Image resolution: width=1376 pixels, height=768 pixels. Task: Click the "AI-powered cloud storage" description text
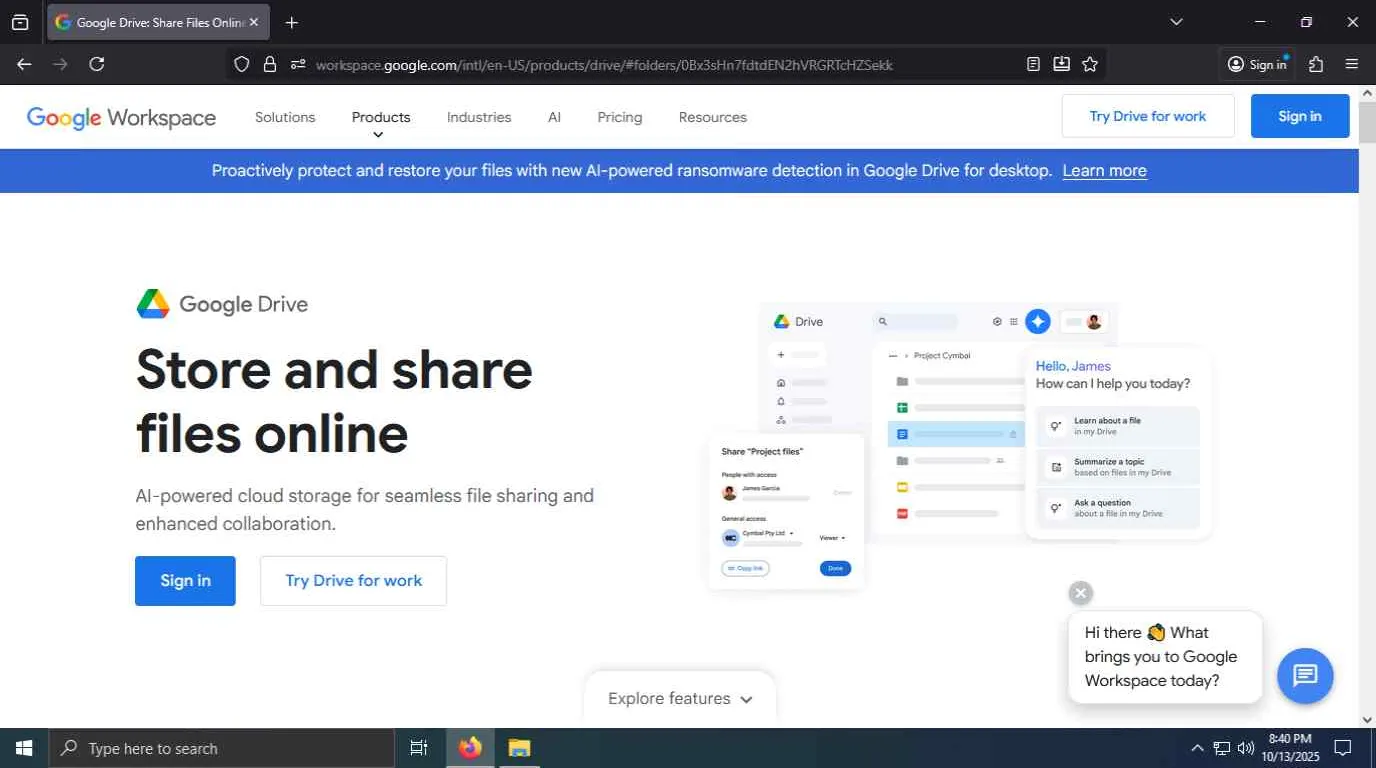[x=365, y=510]
